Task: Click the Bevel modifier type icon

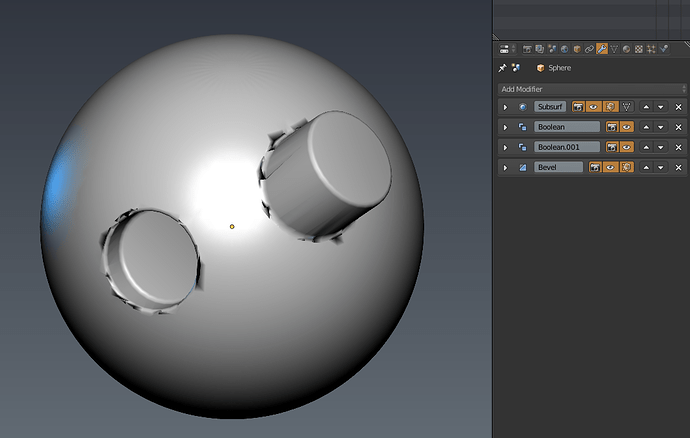Action: point(523,168)
